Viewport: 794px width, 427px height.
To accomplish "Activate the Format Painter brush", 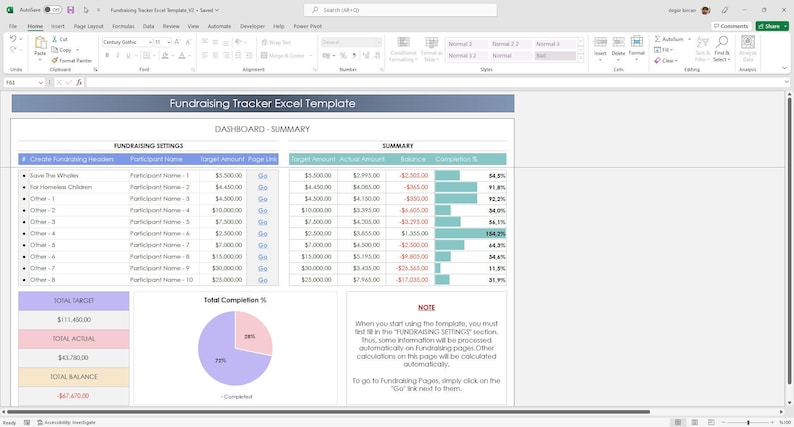I will pyautogui.click(x=55, y=60).
